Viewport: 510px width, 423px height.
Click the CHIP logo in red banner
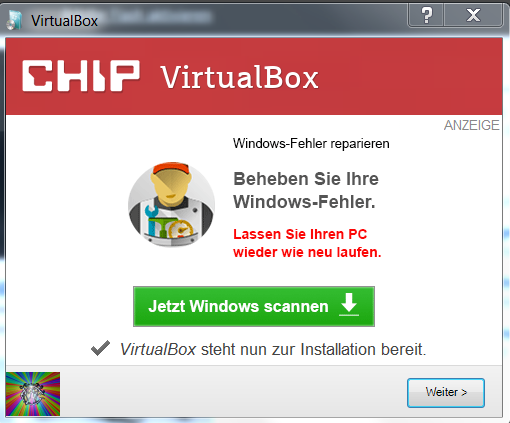click(81, 76)
